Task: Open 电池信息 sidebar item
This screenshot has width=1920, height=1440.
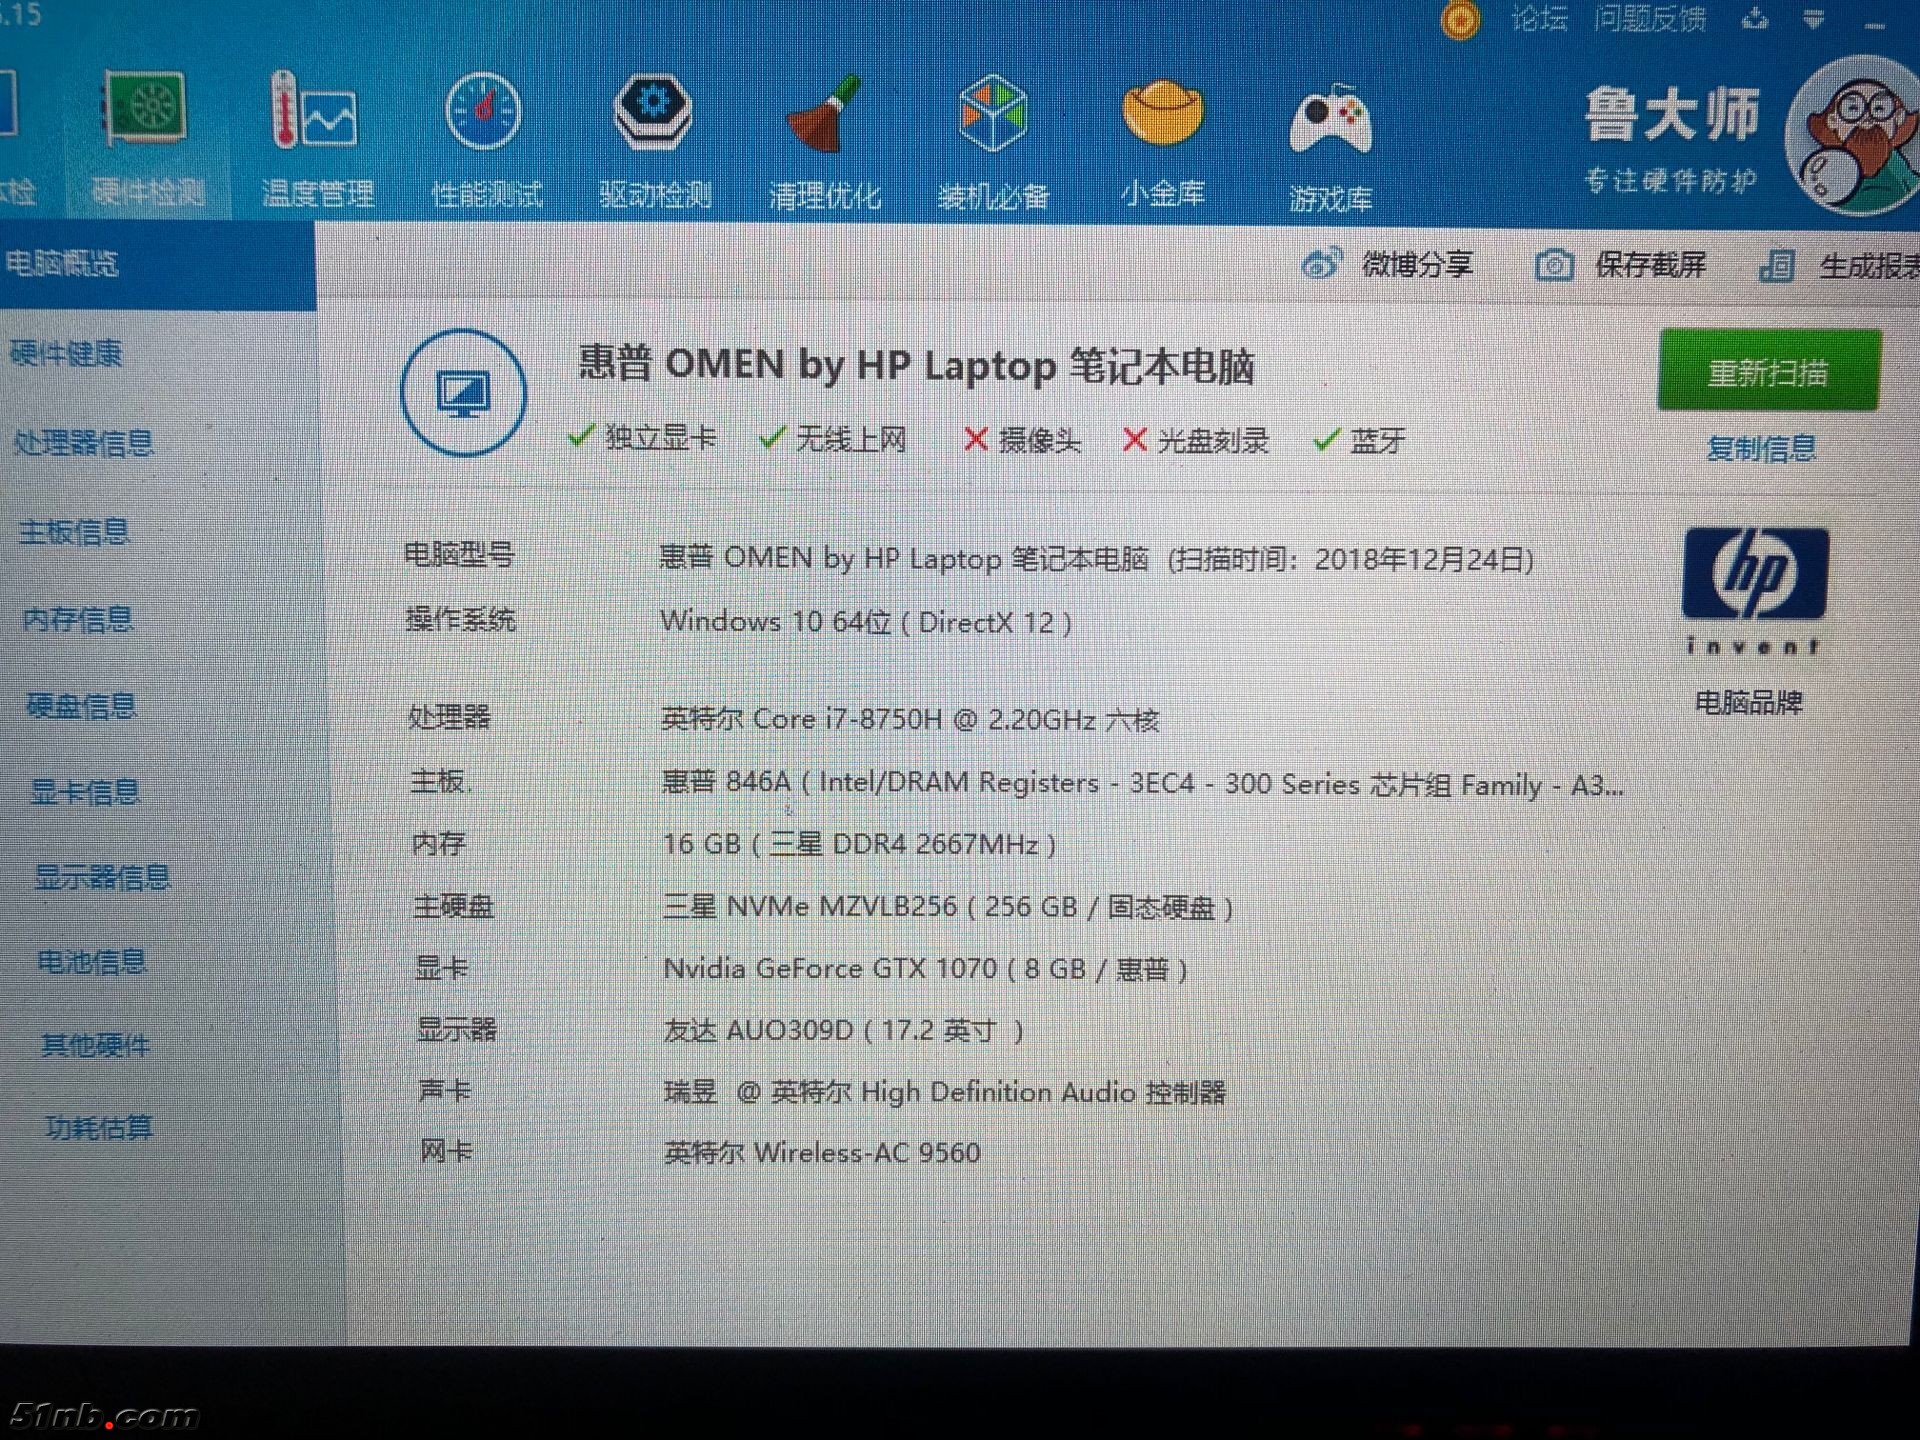Action: click(92, 962)
